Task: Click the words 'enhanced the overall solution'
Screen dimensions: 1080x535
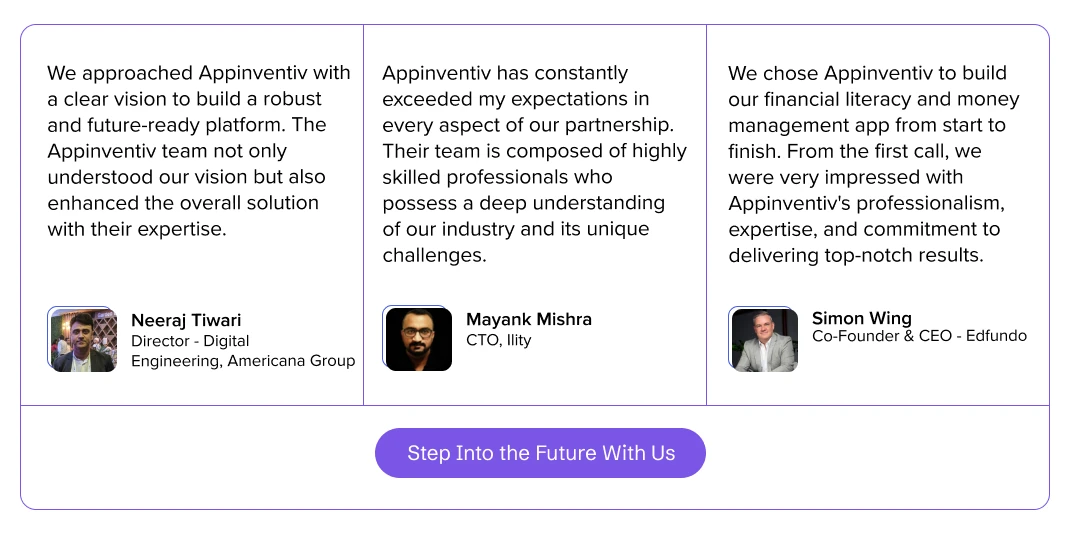Action: coord(183,203)
